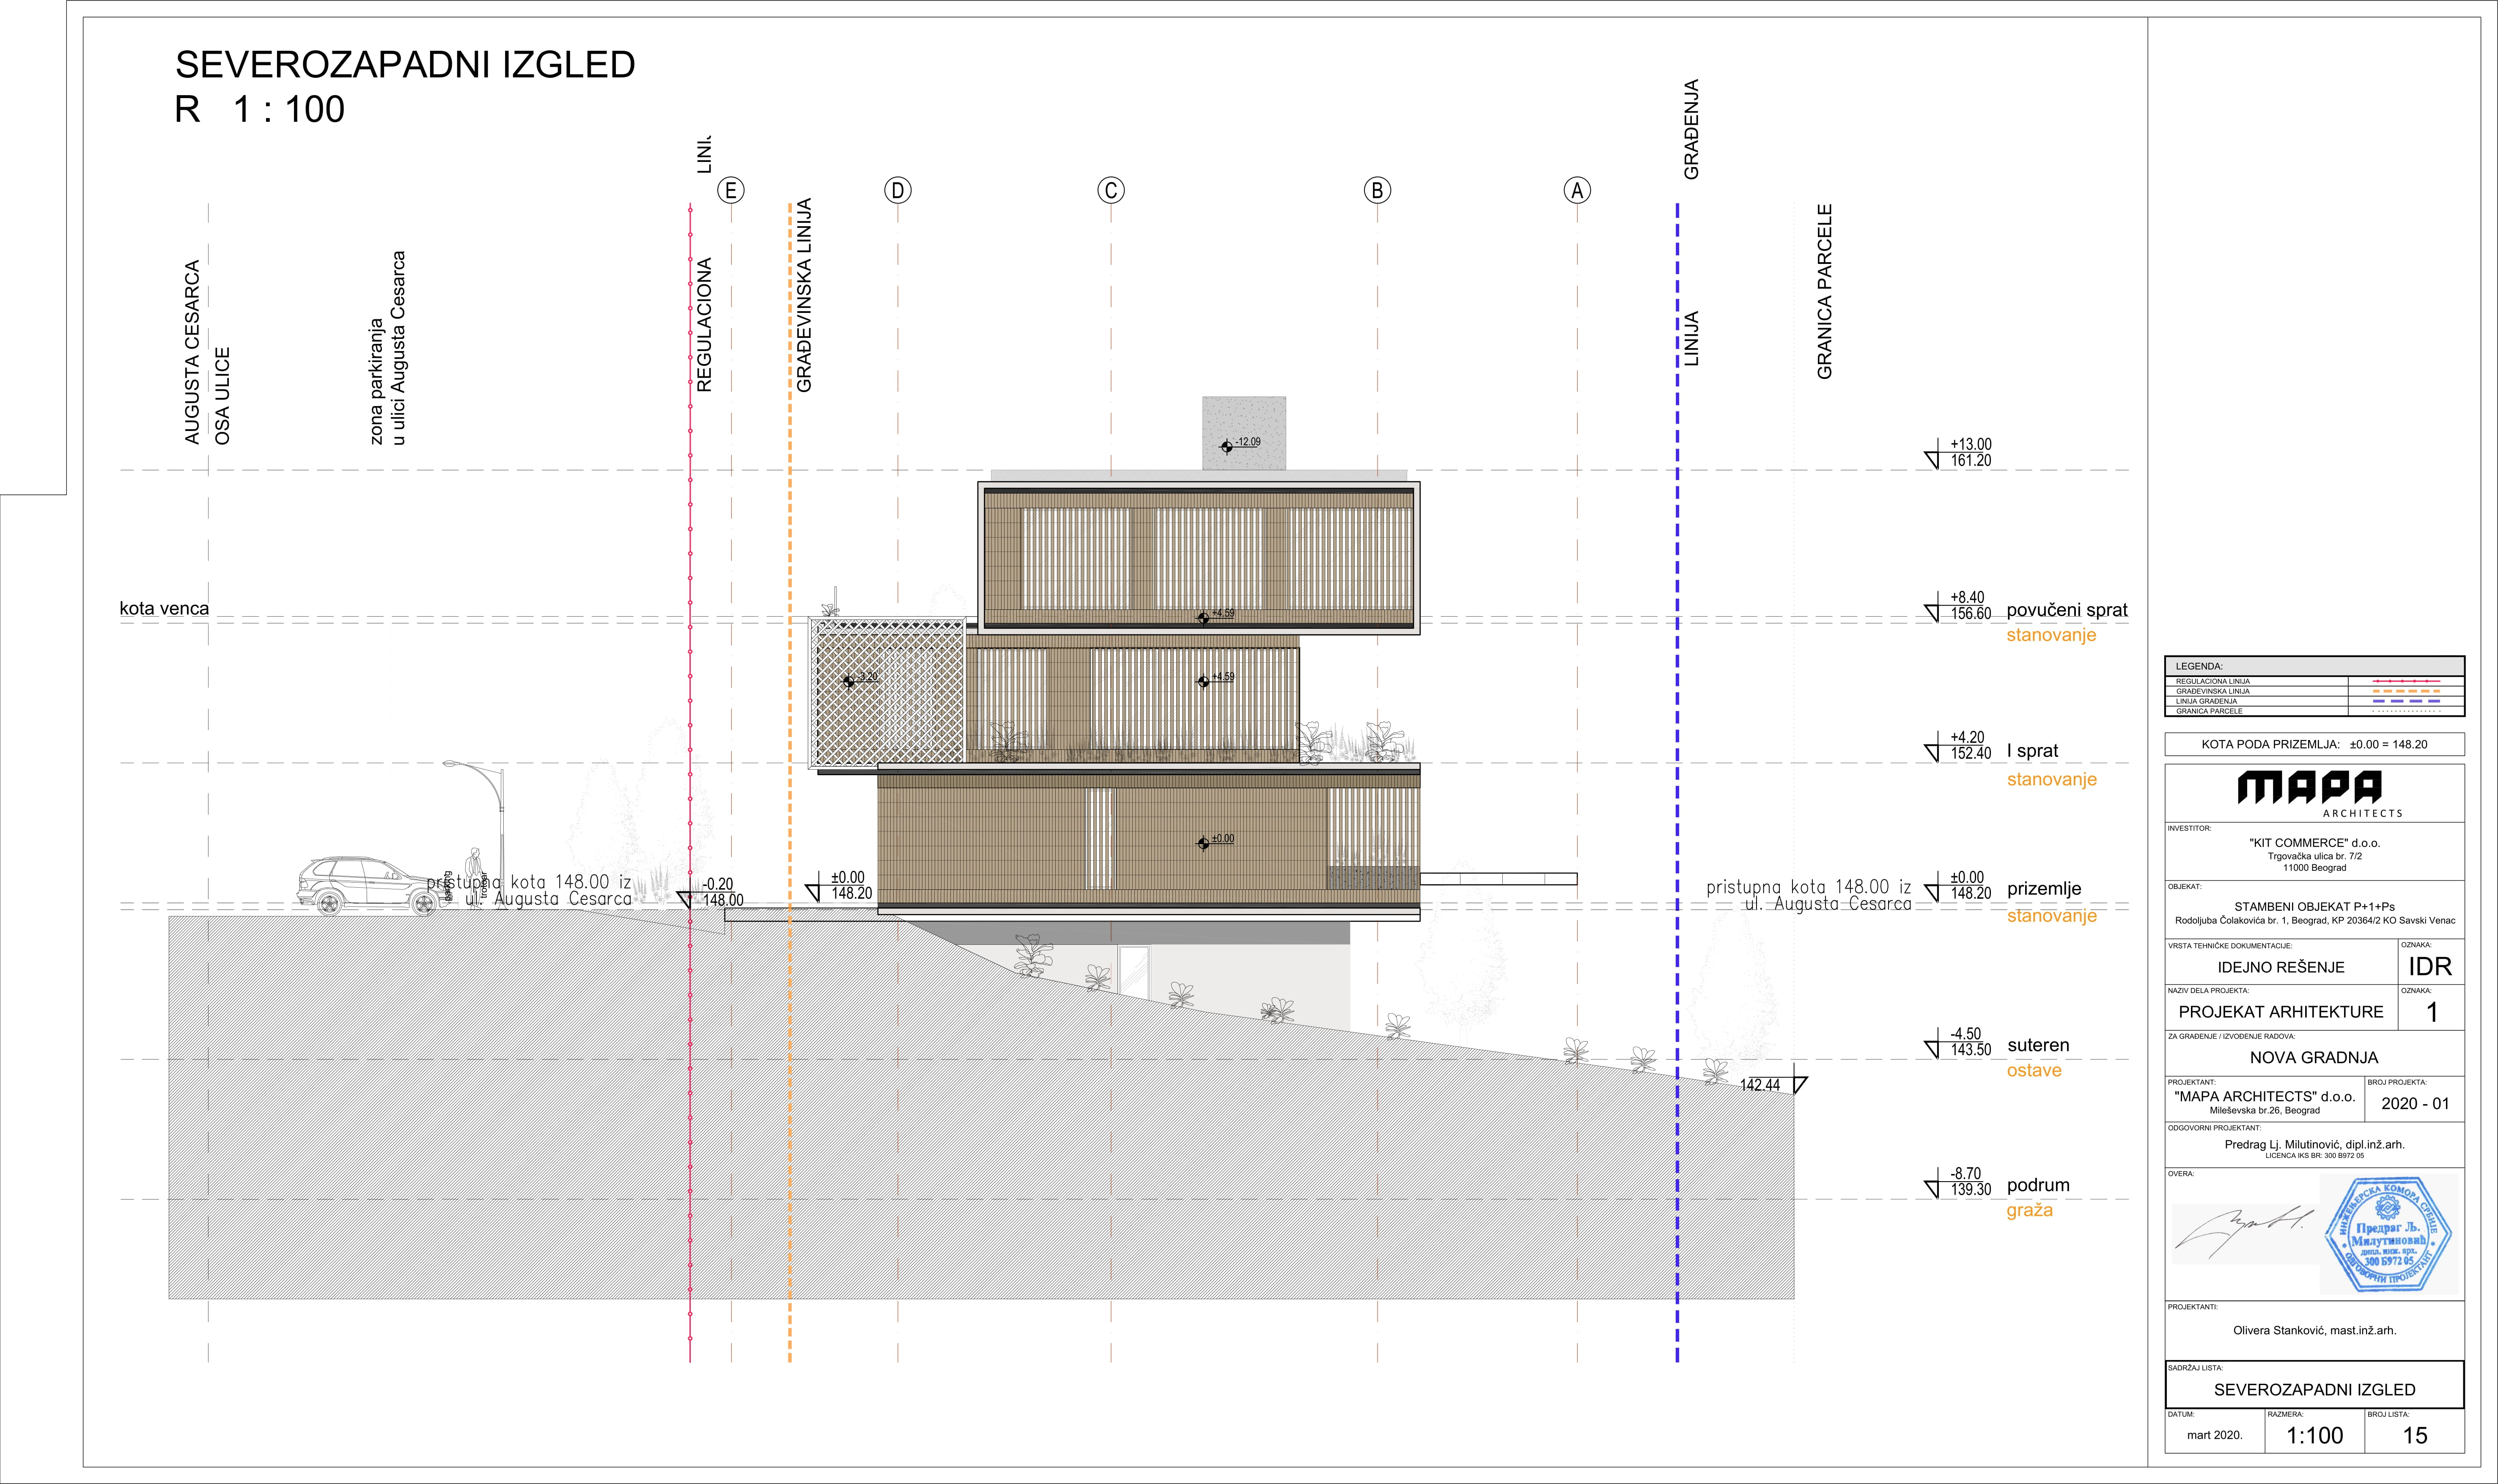Select grid bubble A
This screenshot has height=1484, width=2498.
[x=1577, y=190]
